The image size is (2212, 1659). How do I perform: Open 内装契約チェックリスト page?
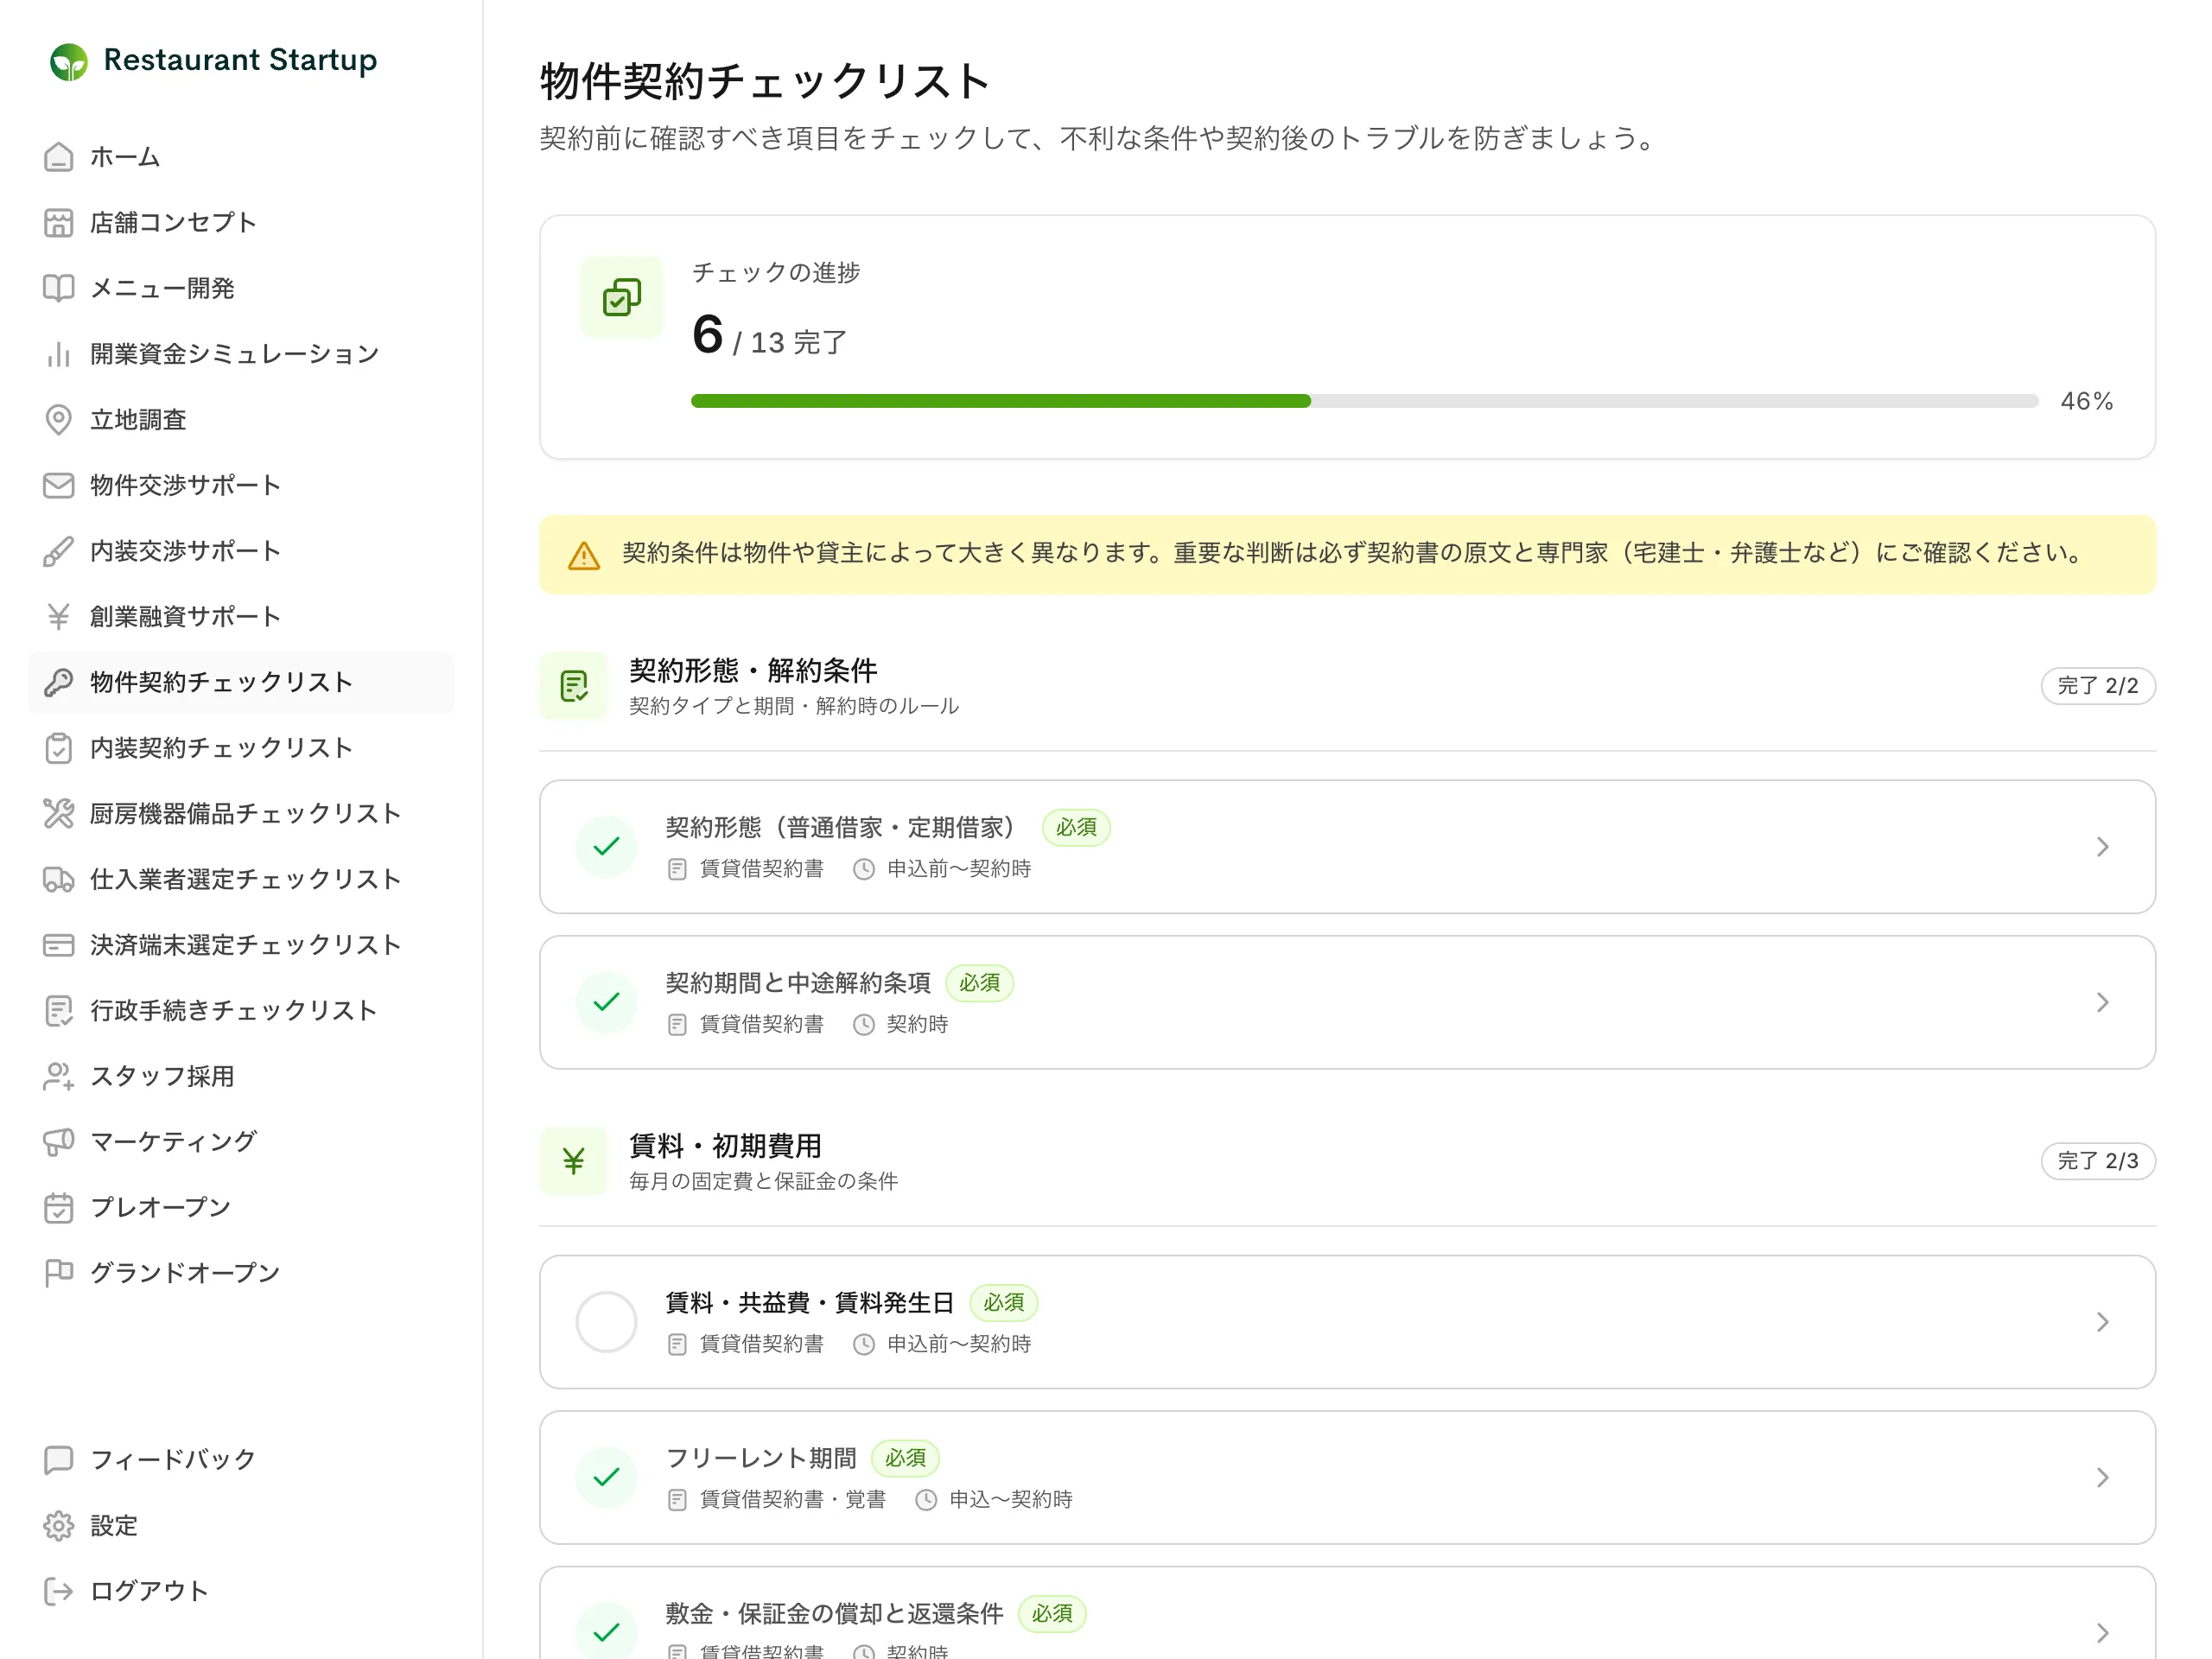tap(241, 748)
